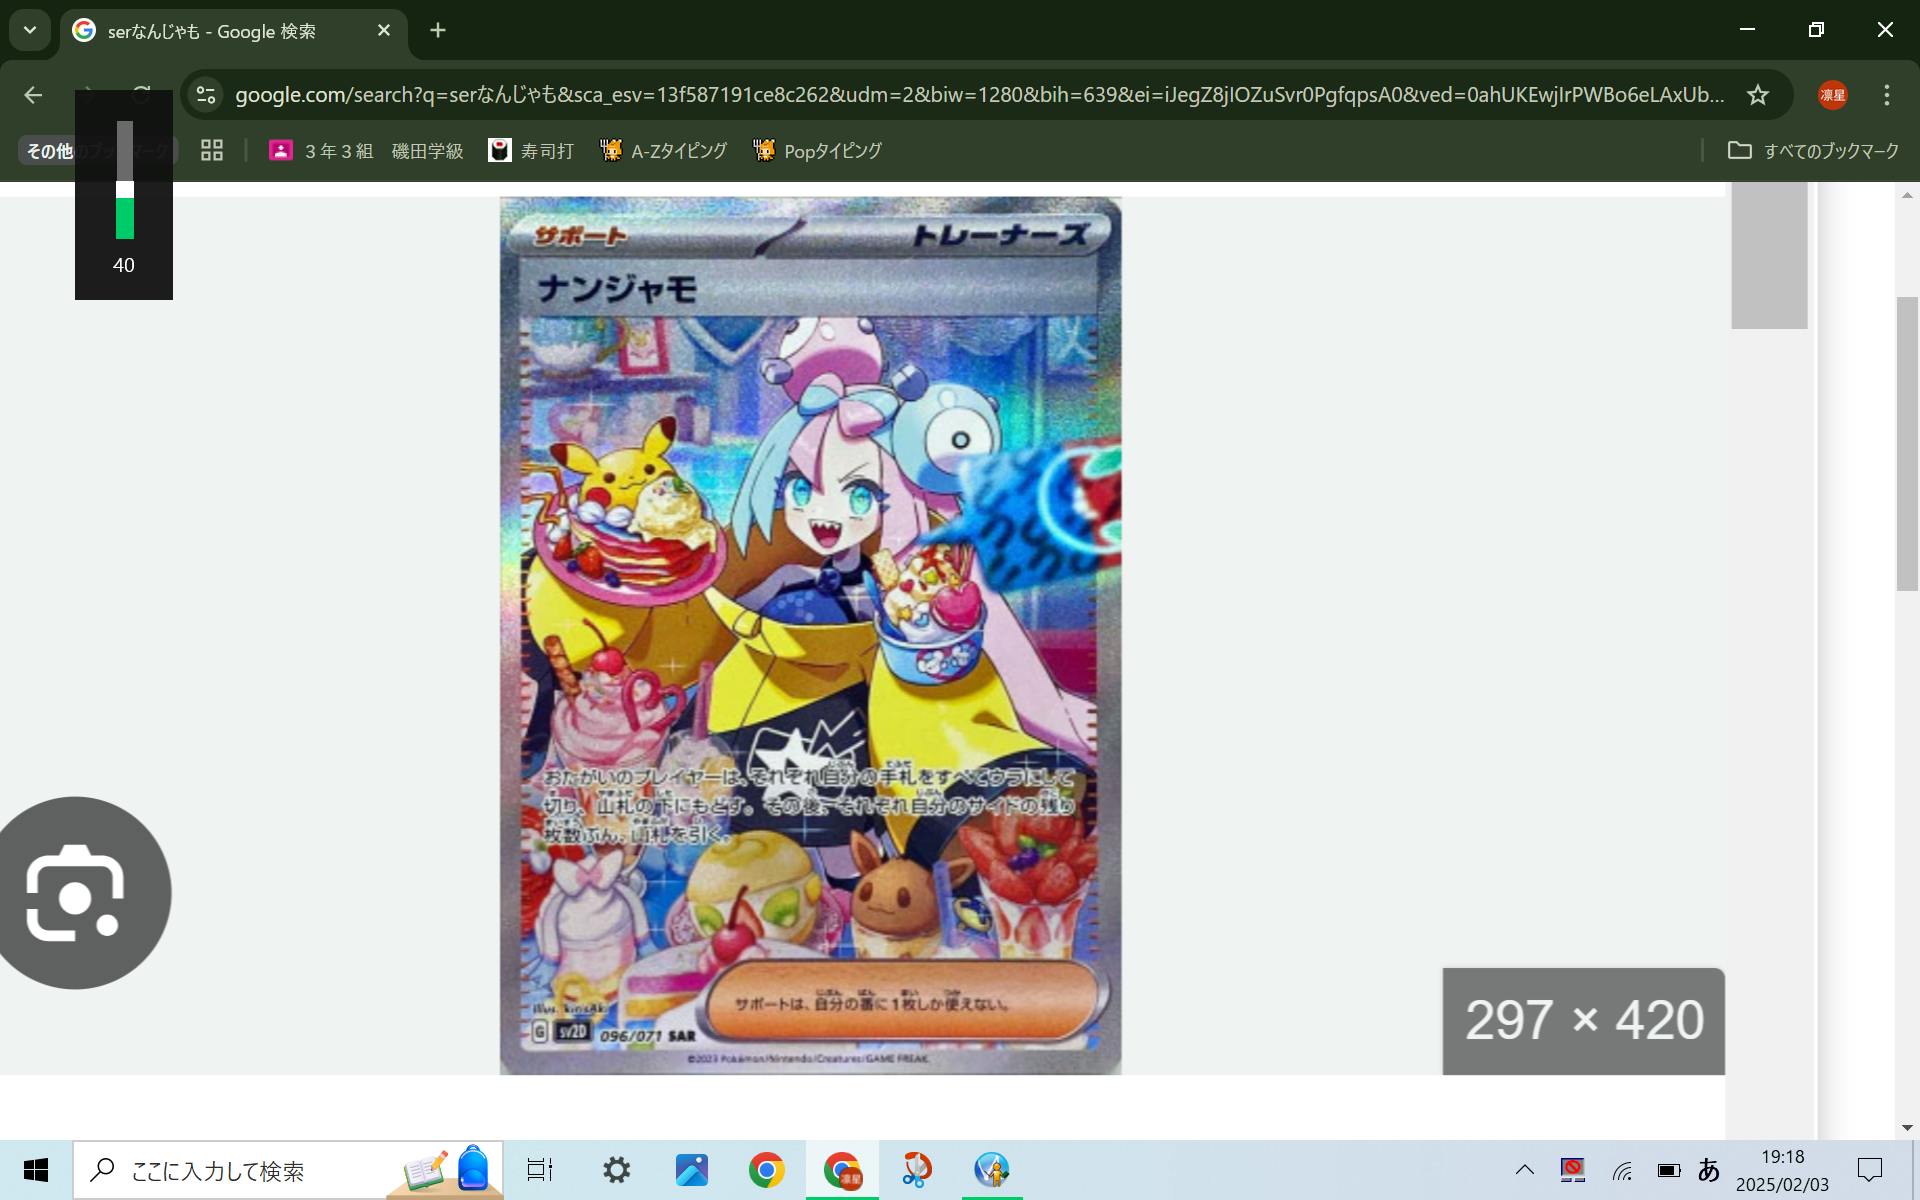Bookmark this page with star icon

pyautogui.click(x=1757, y=95)
